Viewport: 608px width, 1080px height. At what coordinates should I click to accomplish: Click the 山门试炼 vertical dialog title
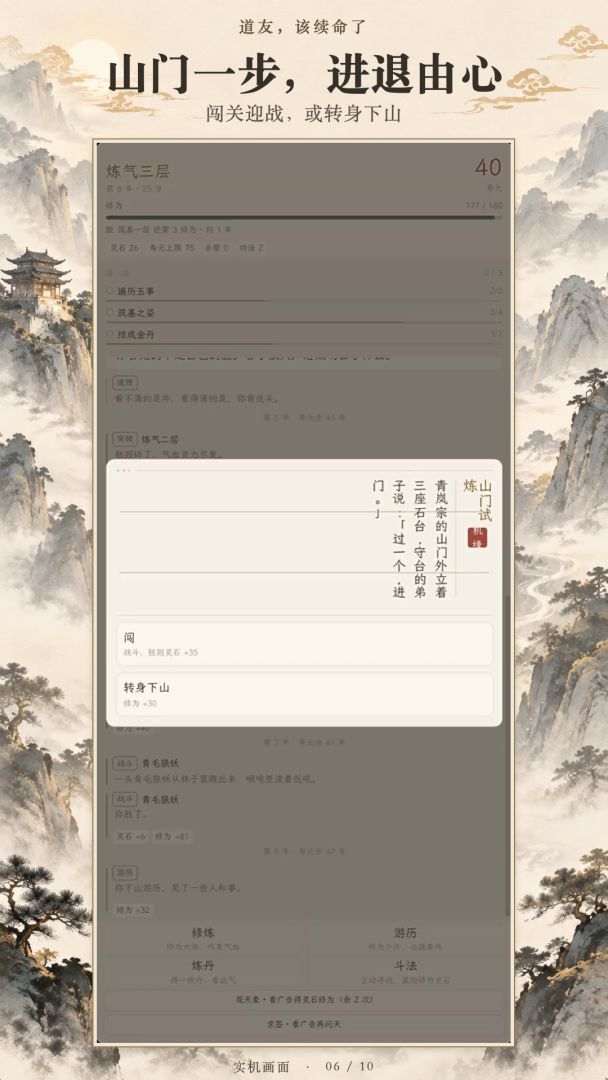point(479,501)
